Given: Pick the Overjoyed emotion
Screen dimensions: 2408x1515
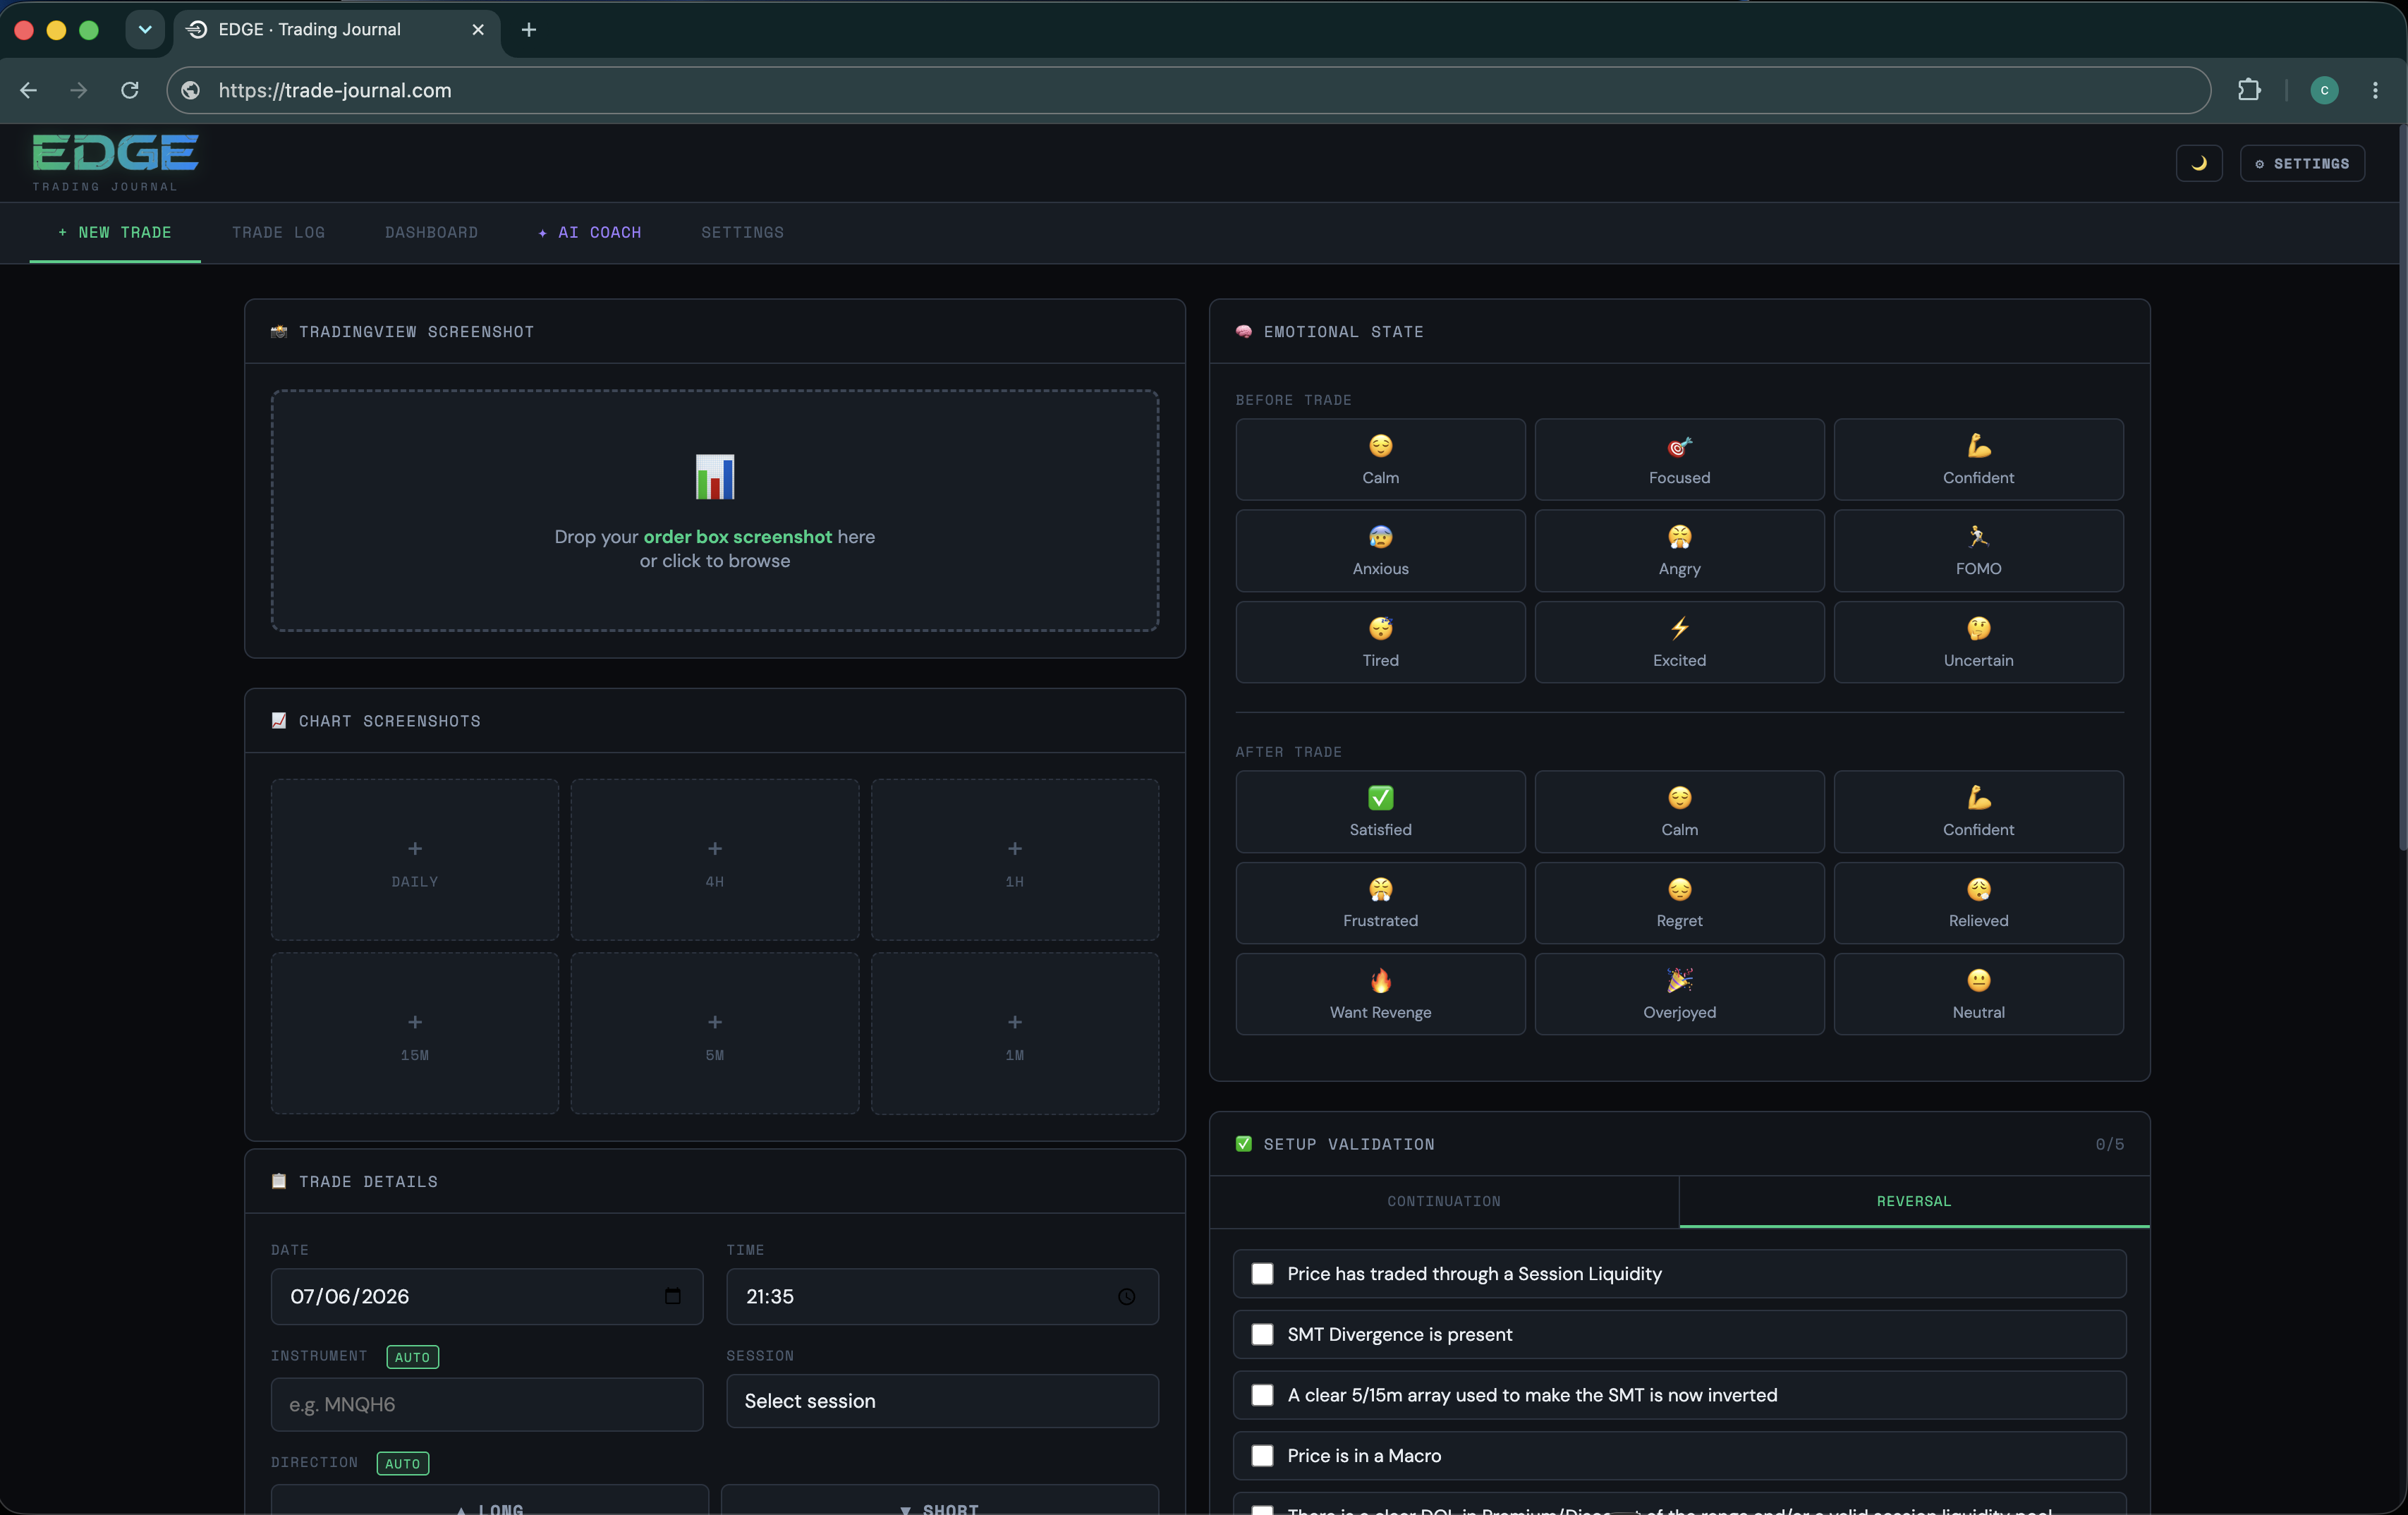Looking at the screenshot, I should coord(1679,994).
